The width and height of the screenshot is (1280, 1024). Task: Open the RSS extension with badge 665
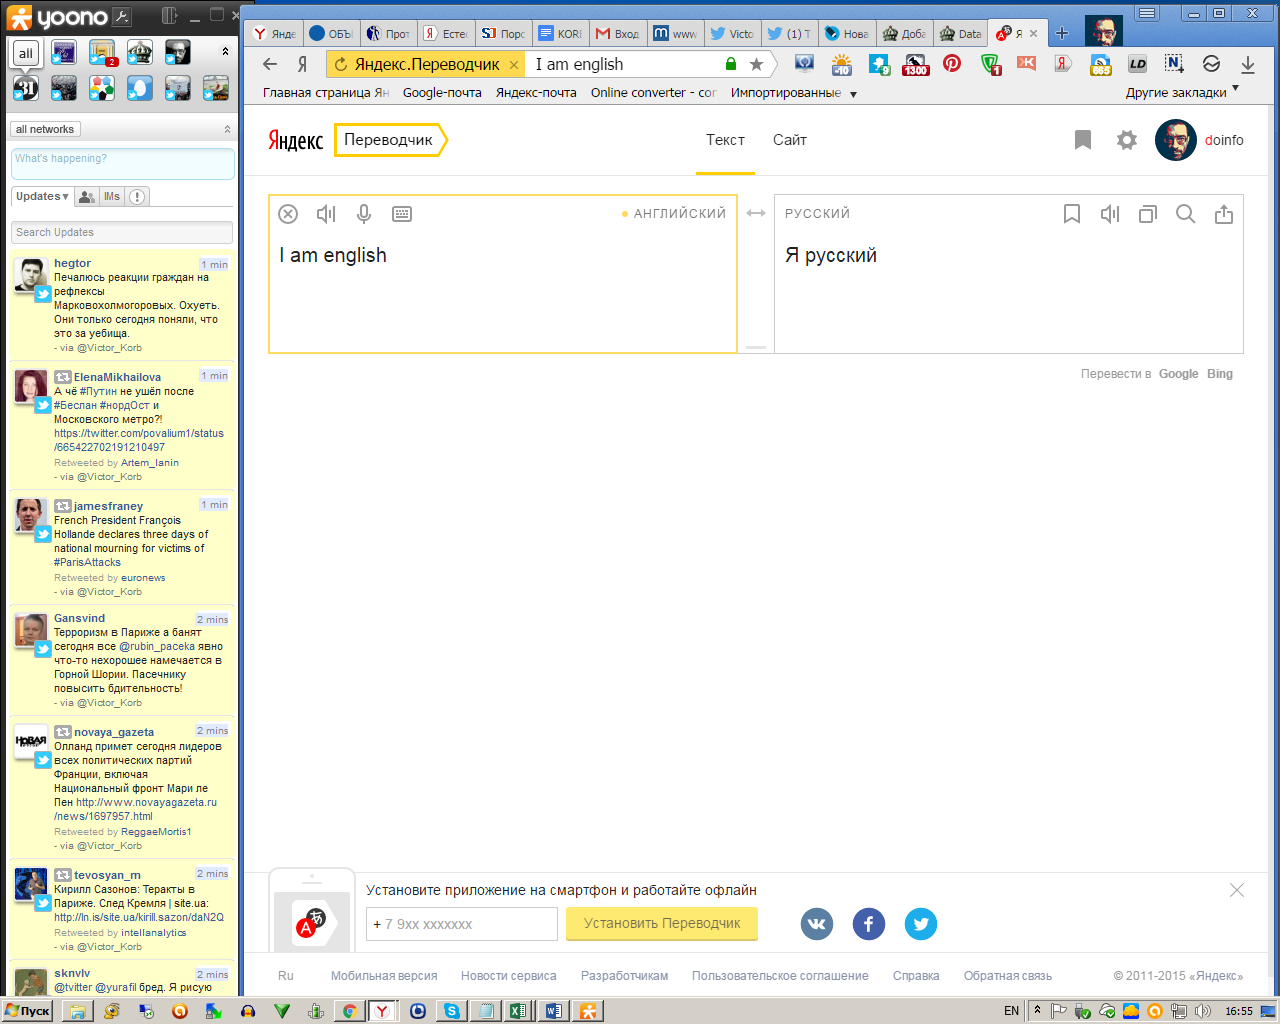pyautogui.click(x=1100, y=64)
